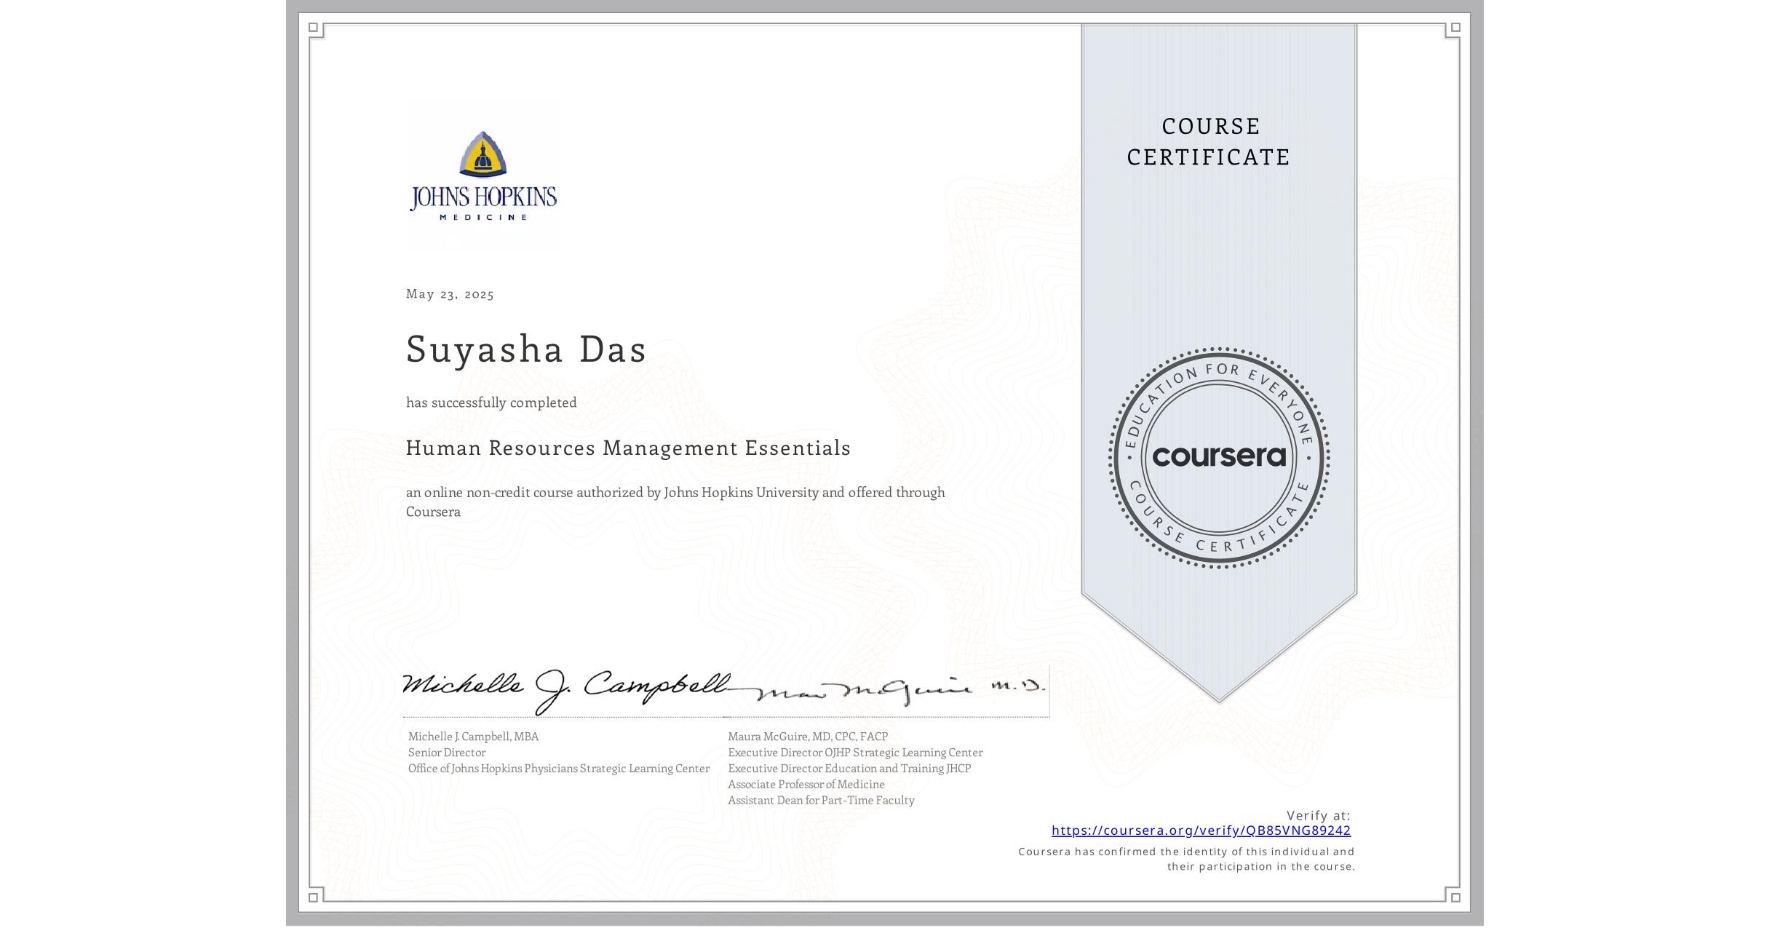Select the date May 23, 2025
Image resolution: width=1772 pixels, height=928 pixels.
click(x=450, y=294)
